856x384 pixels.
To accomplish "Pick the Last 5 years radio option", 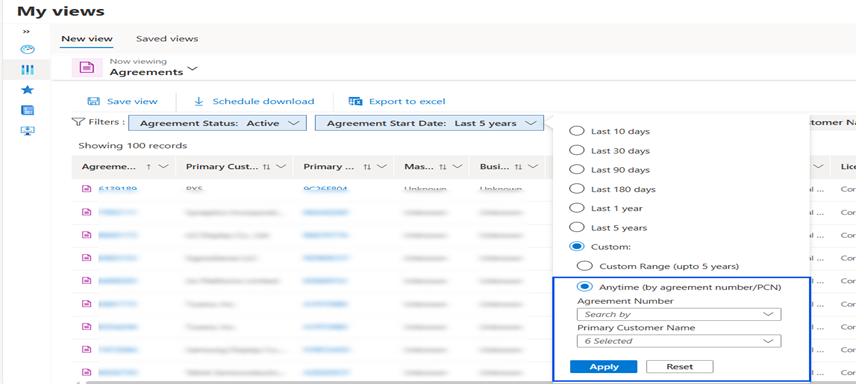I will click(x=576, y=227).
